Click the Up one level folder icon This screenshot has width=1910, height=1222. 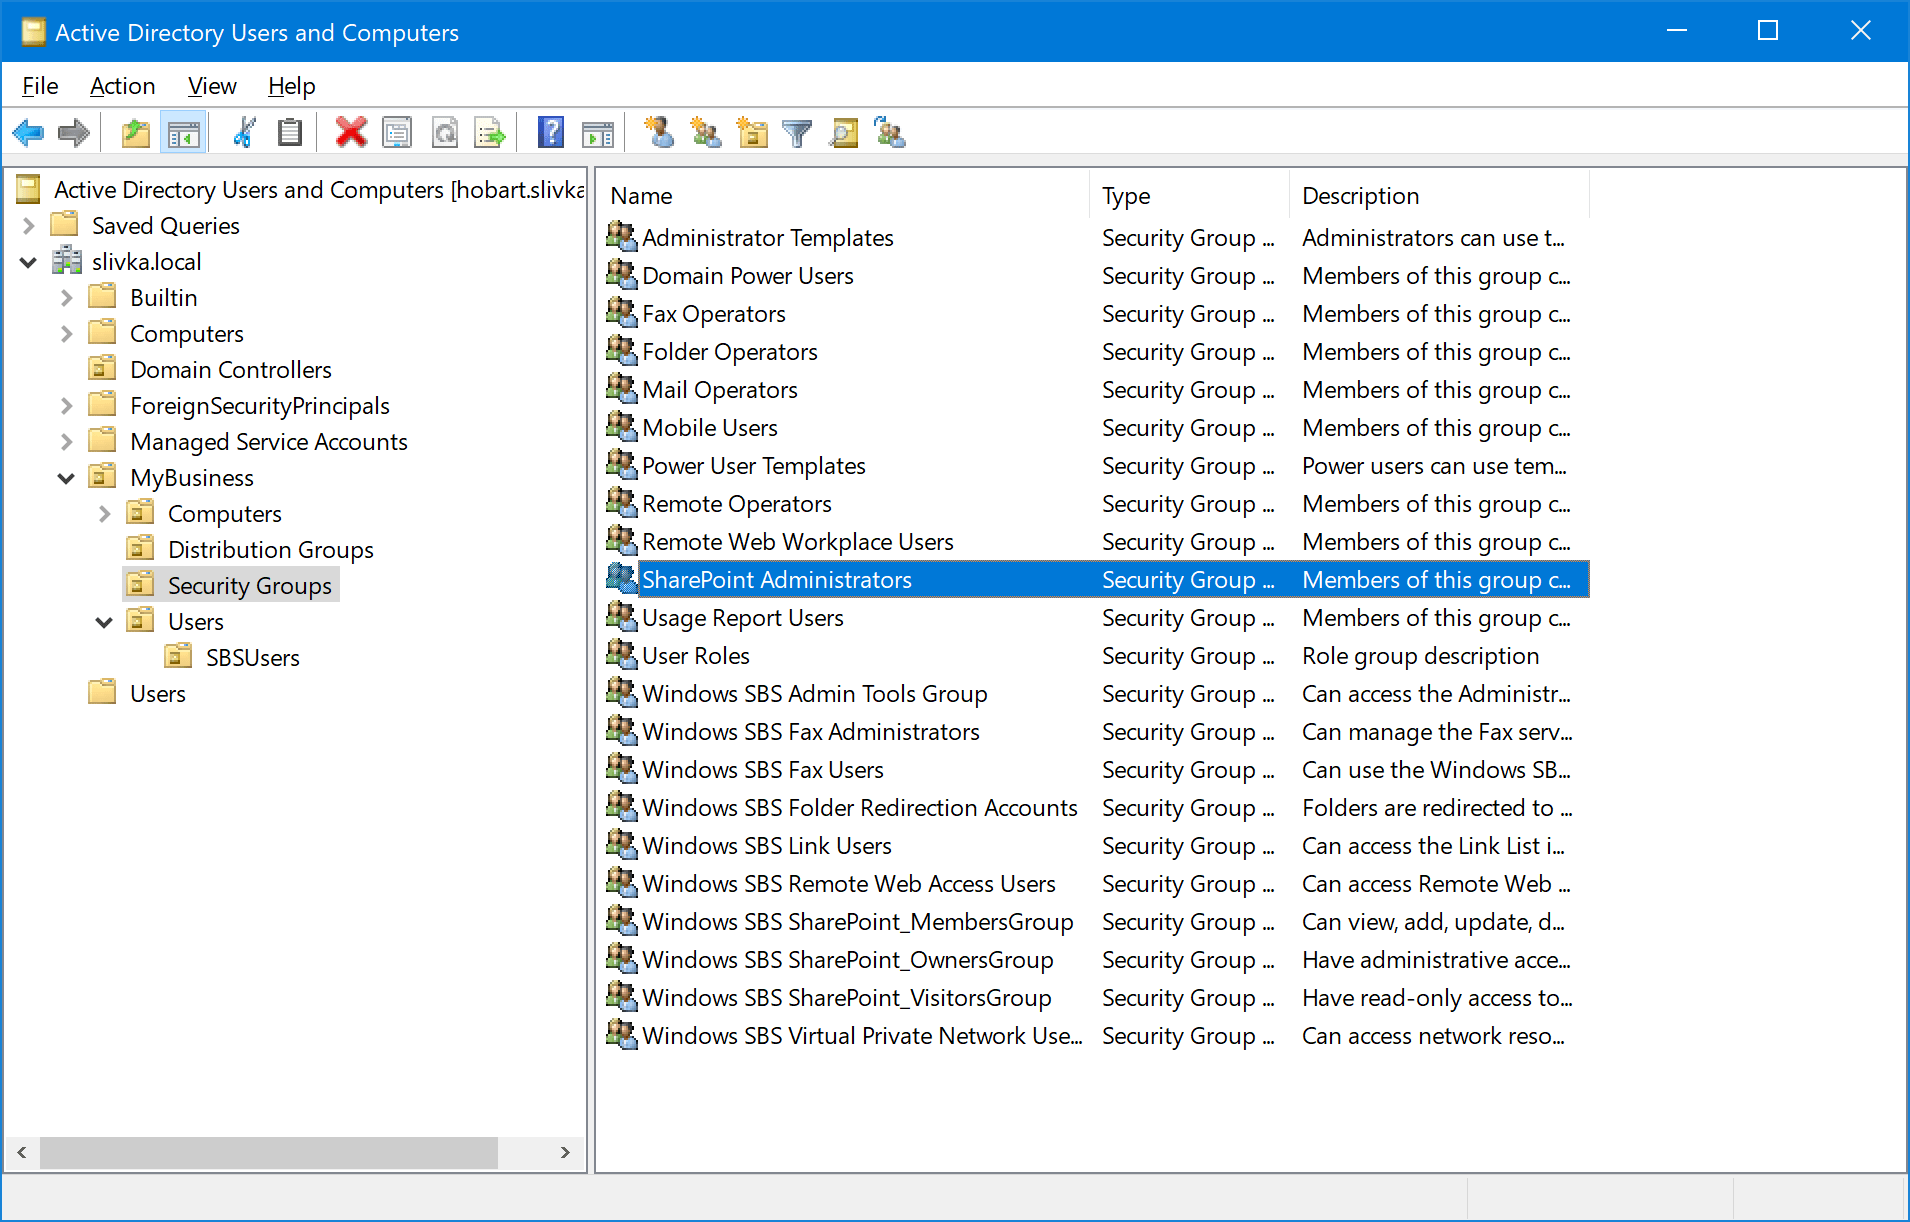pyautogui.click(x=135, y=132)
